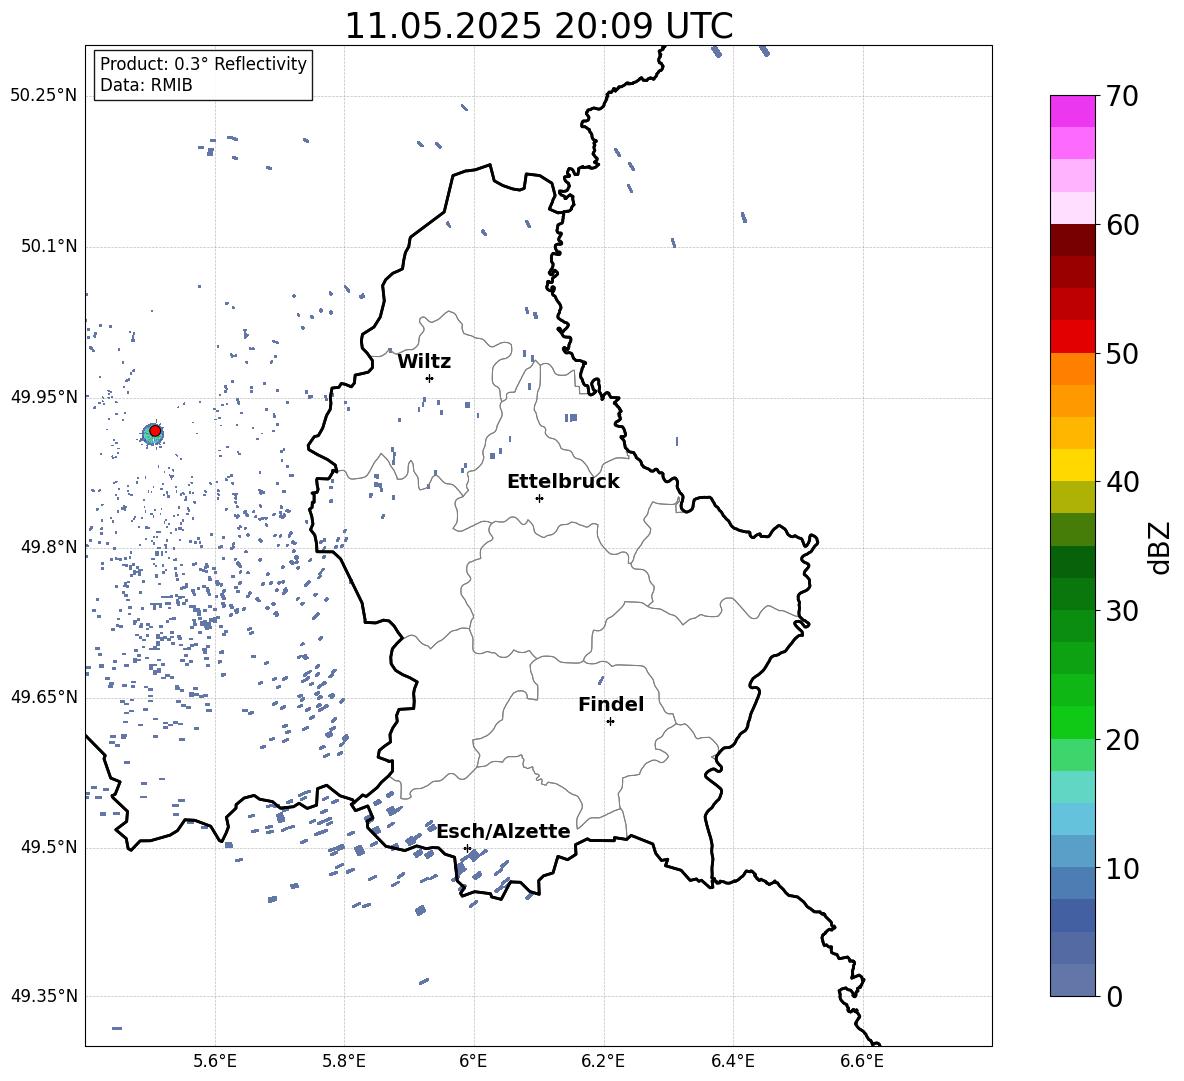Click the 10 tick on colorbar
The image size is (1184, 1081).
tap(1121, 868)
